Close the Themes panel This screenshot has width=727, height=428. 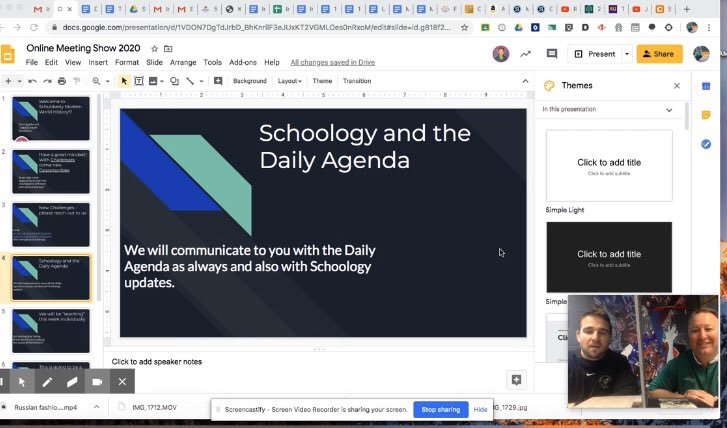point(677,86)
